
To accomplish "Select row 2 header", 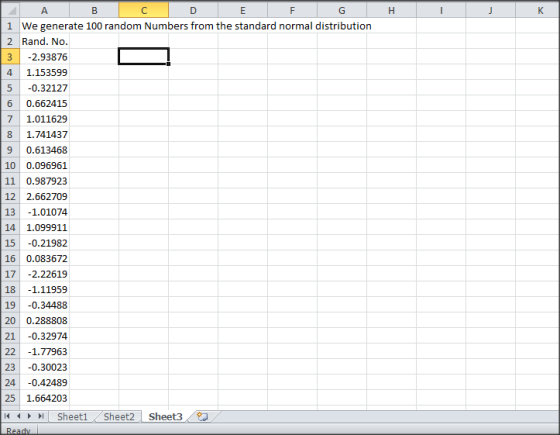I will [x=10, y=41].
